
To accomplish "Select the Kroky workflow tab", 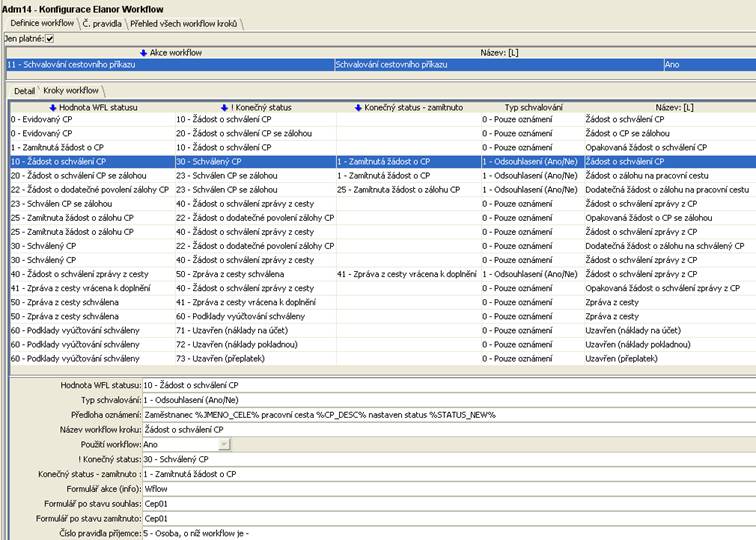I will [70, 91].
